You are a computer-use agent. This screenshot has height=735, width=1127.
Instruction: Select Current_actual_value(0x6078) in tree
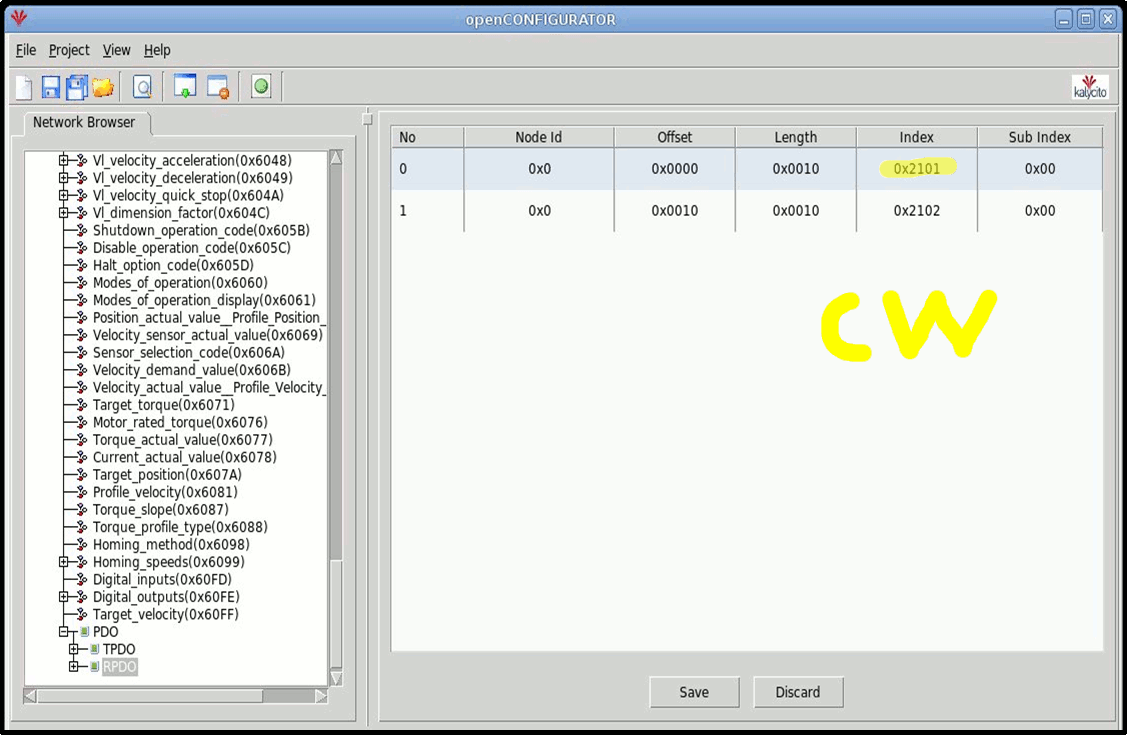184,457
